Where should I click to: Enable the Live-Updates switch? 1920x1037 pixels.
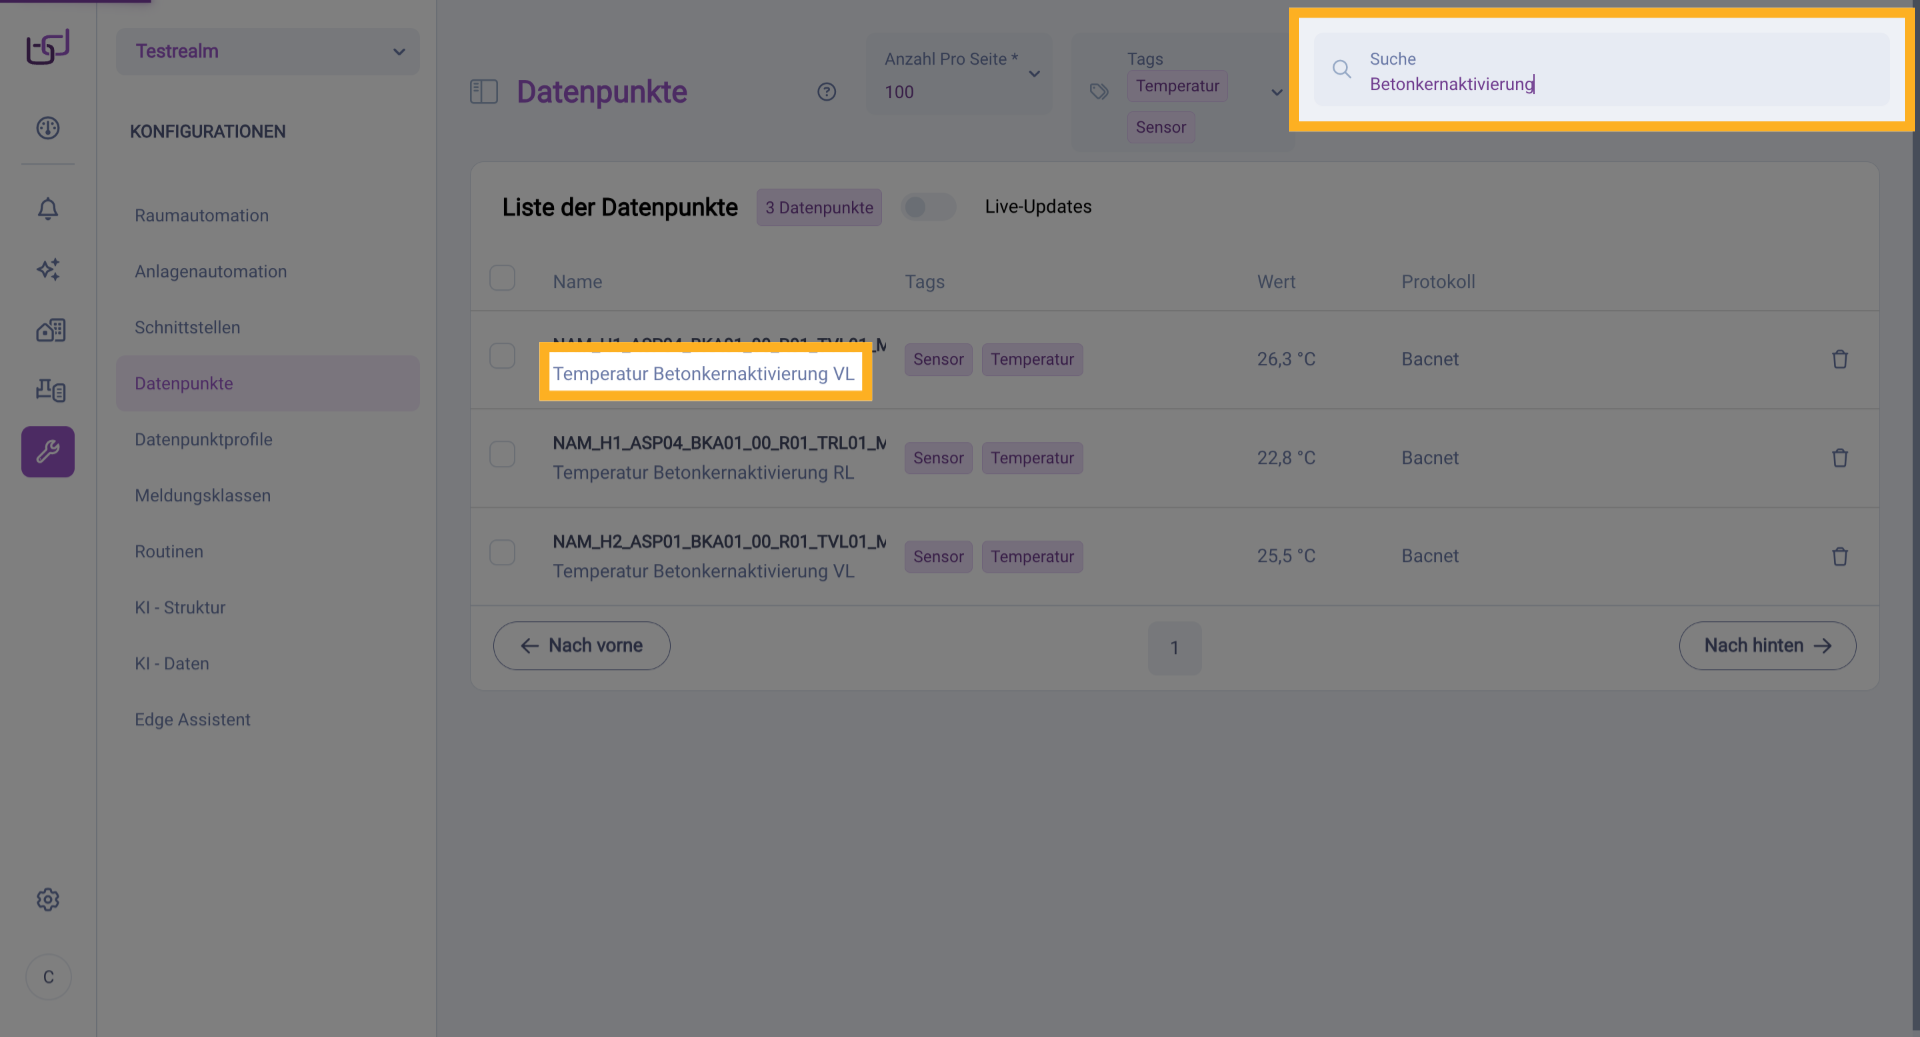point(928,207)
